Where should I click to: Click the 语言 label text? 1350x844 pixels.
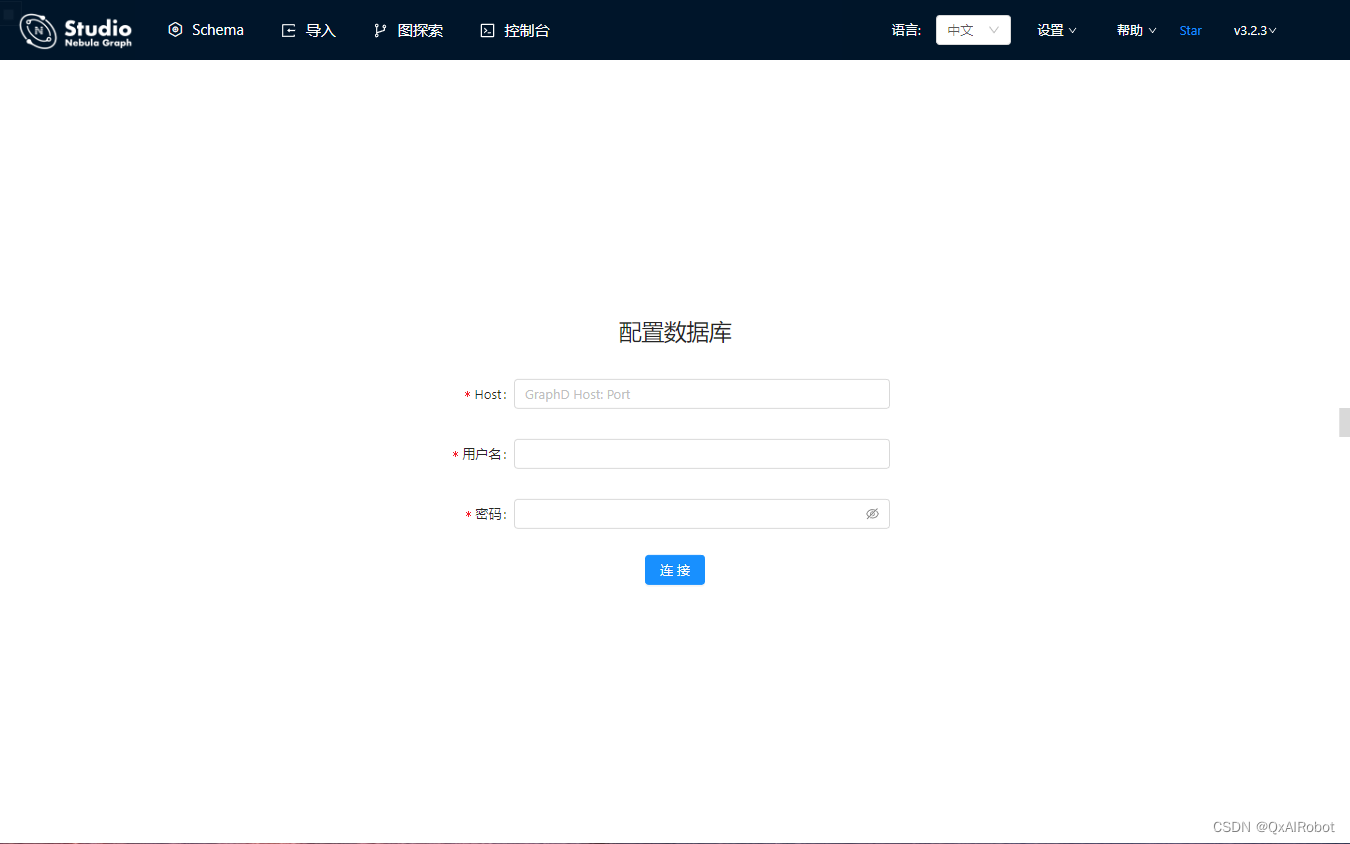[906, 30]
